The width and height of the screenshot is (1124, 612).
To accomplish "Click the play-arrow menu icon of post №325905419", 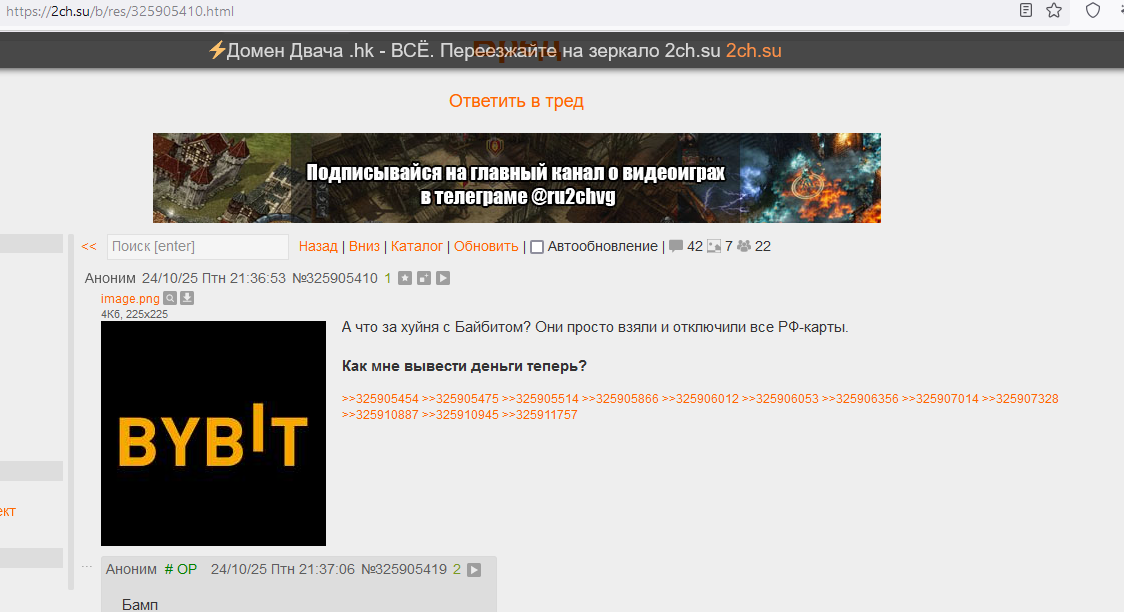I will [474, 570].
